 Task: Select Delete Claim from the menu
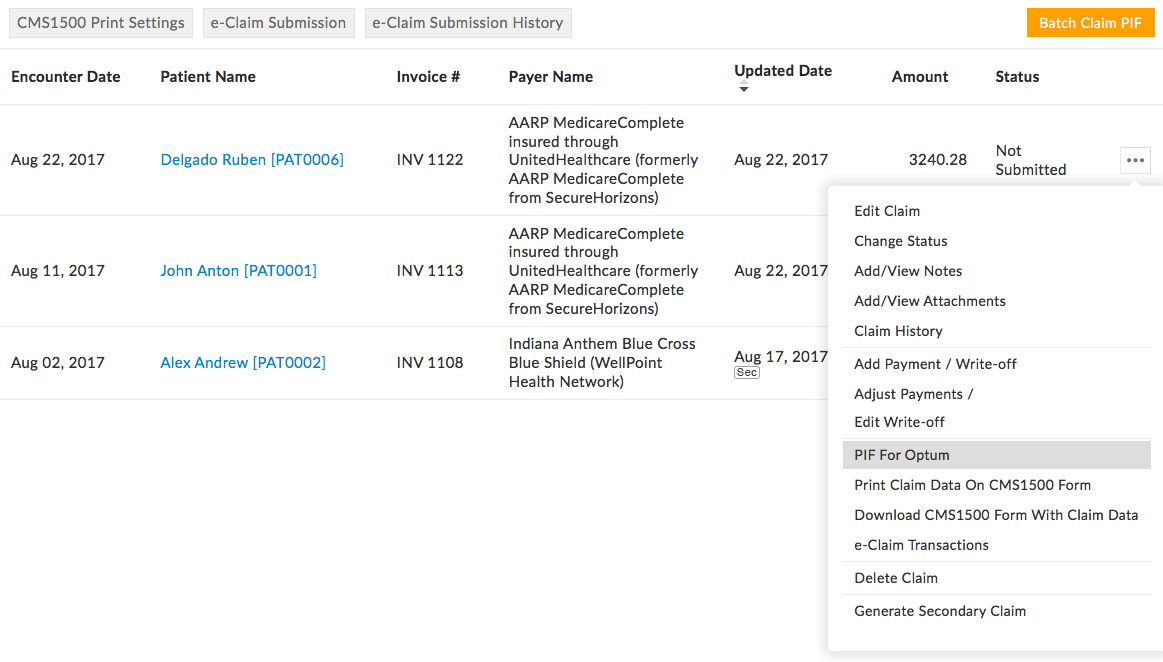click(896, 578)
